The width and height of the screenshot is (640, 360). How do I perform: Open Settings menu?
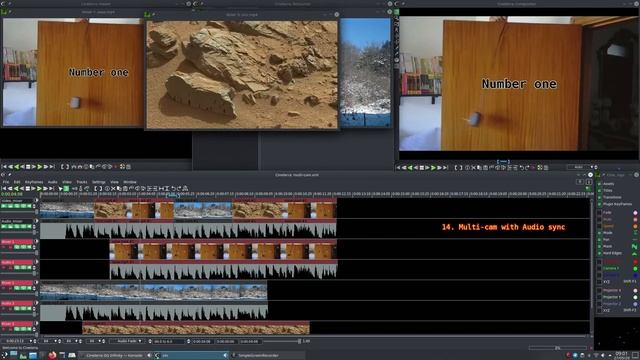coord(98,182)
